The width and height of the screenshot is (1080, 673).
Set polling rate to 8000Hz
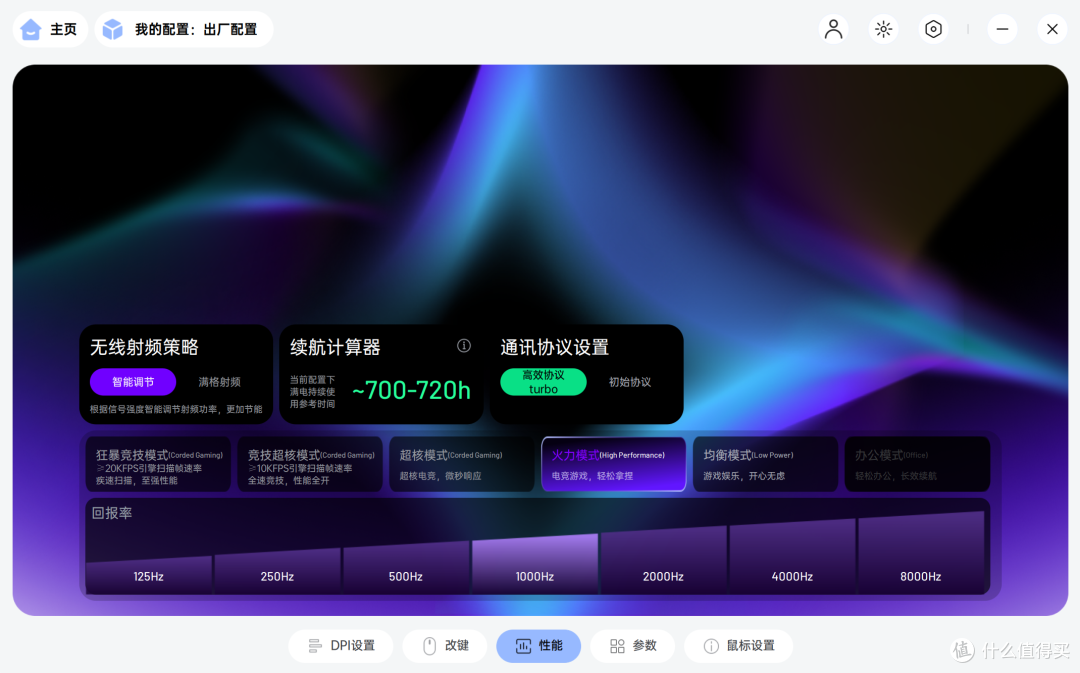coord(921,553)
